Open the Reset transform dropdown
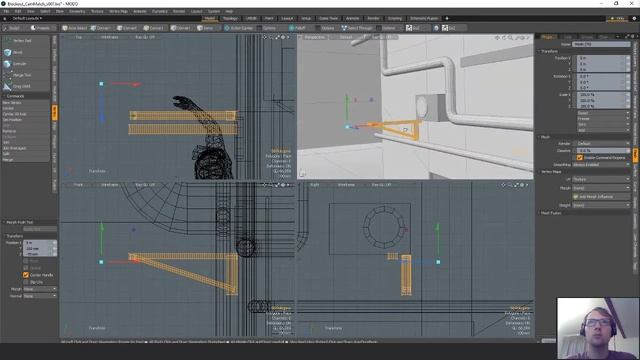Viewport: 640px width, 360px height. pyautogui.click(x=603, y=113)
